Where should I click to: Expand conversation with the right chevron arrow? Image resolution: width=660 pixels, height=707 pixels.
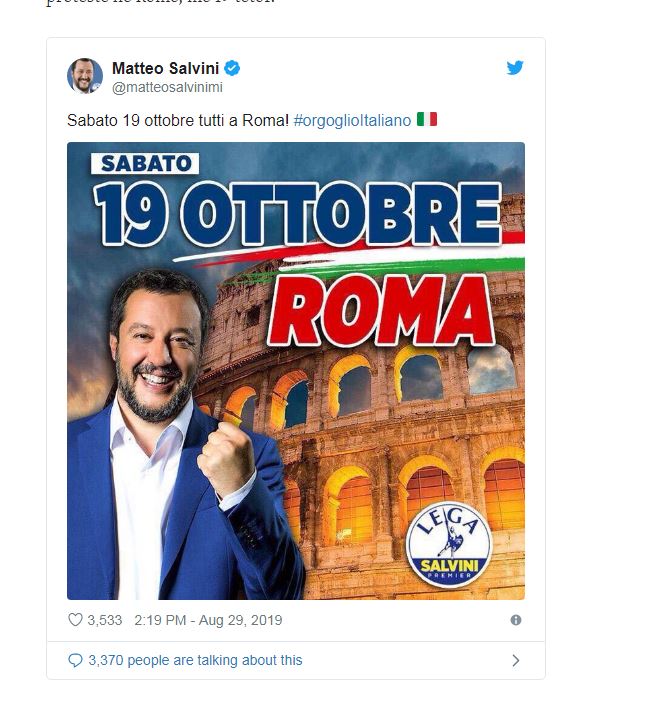pos(516,660)
